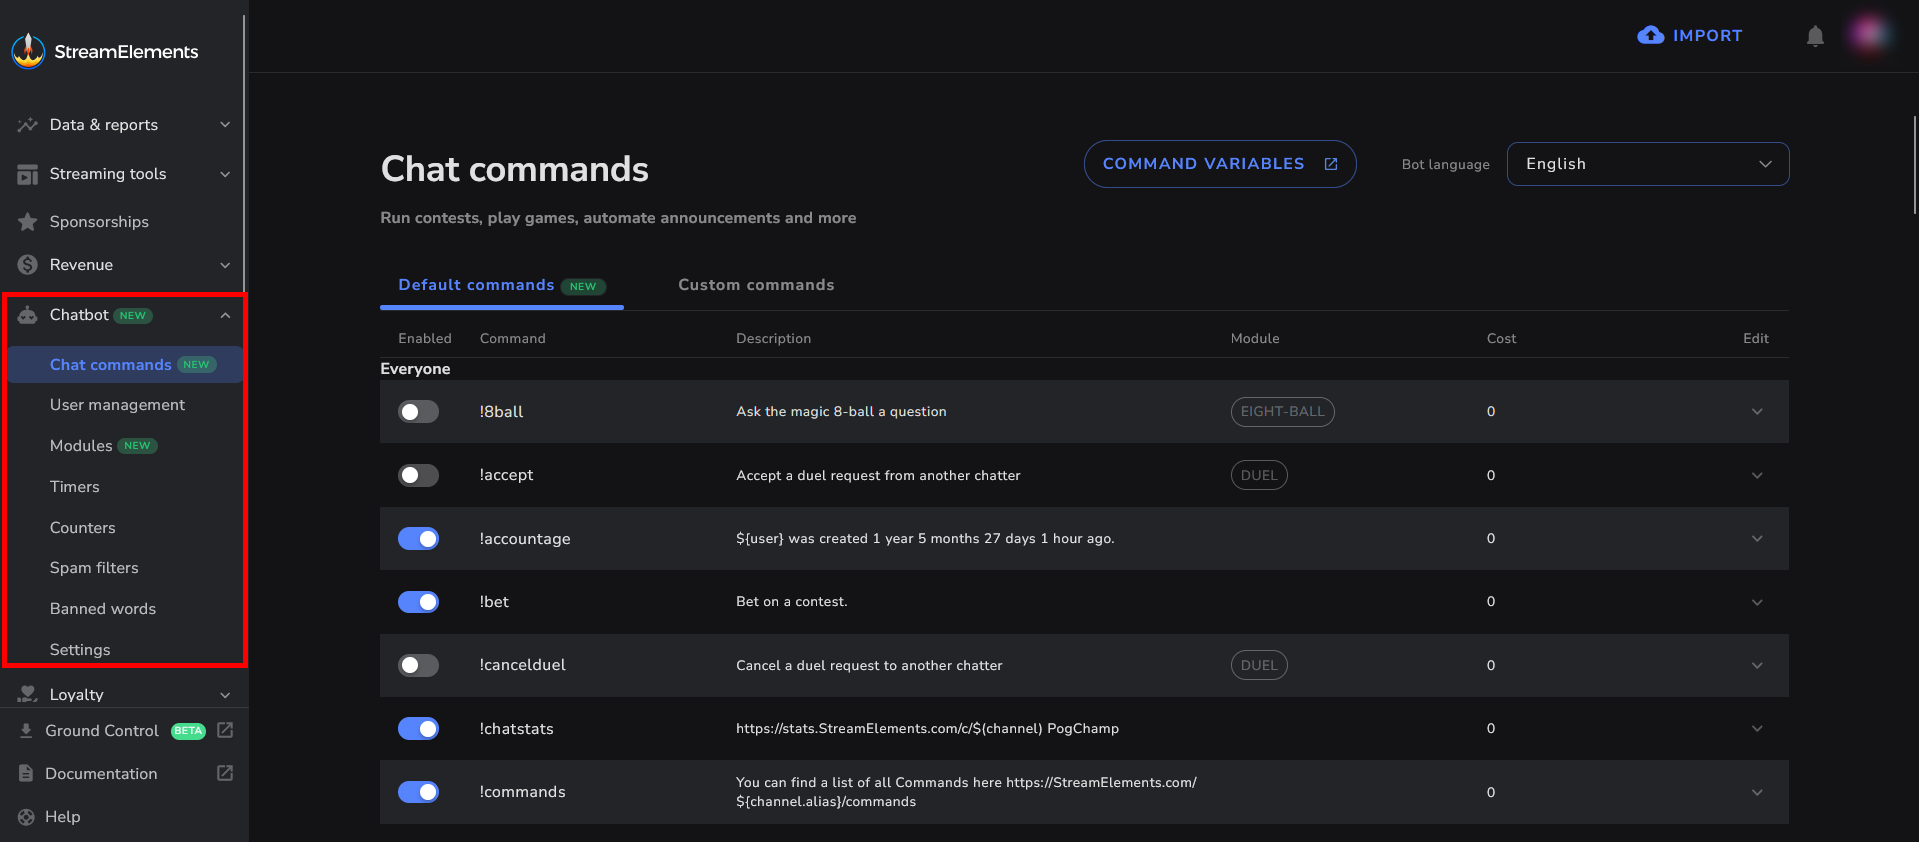Disable the !commands command toggle

(x=418, y=792)
